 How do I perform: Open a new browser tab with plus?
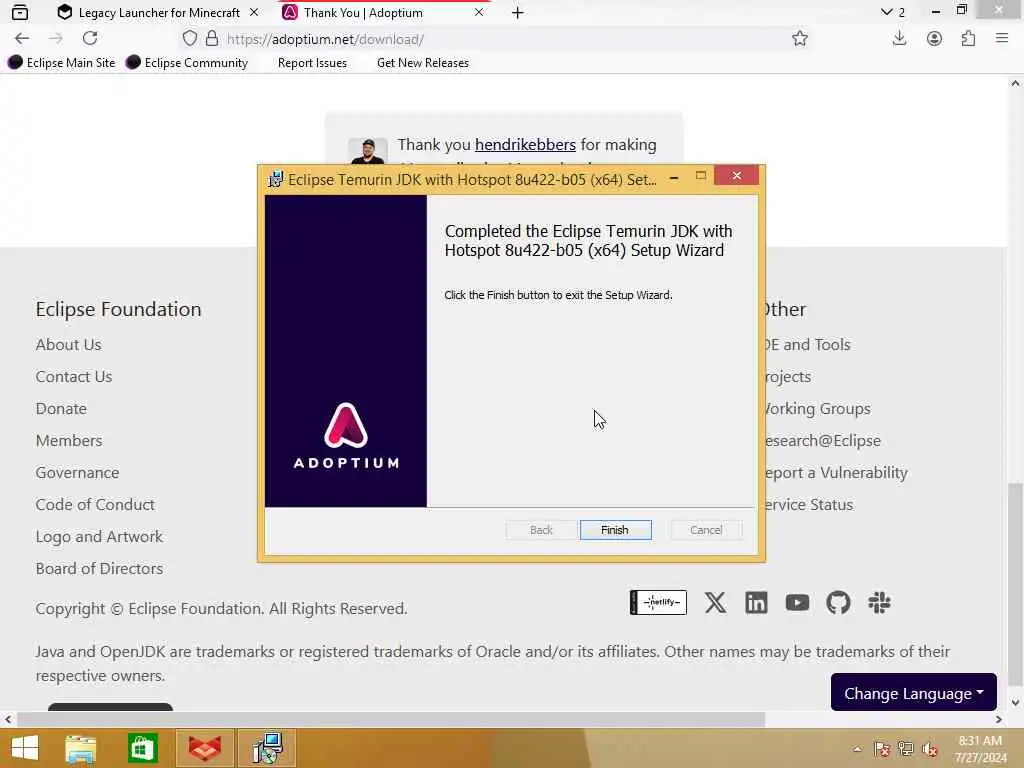[x=517, y=12]
